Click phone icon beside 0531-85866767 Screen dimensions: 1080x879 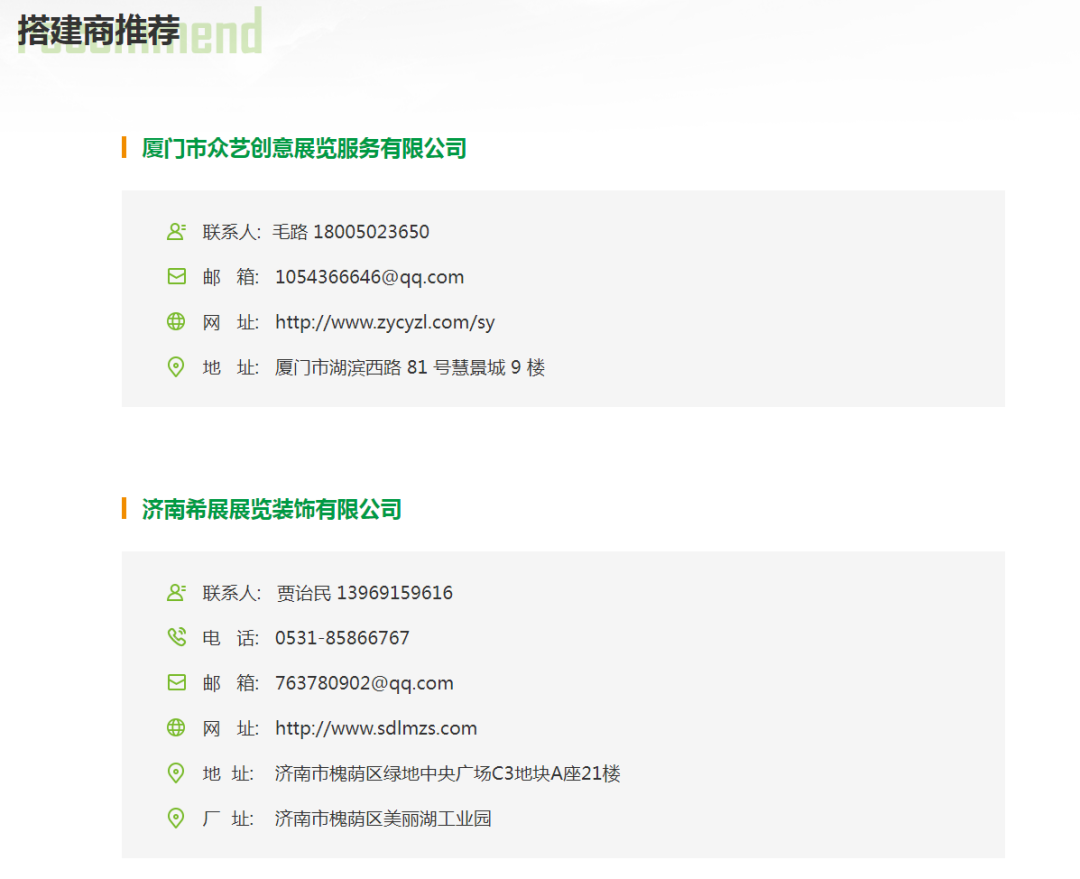tap(176, 637)
